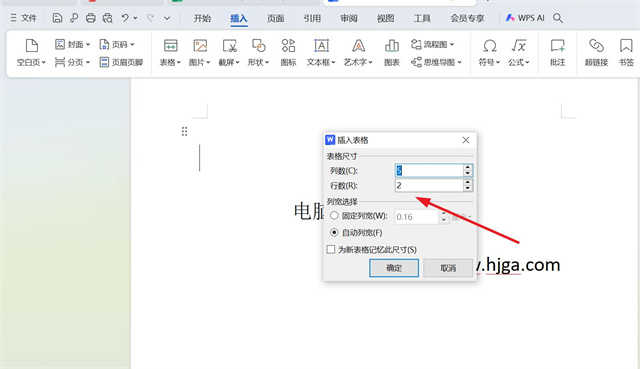Switch to the 引用 tab
Viewport: 640px width, 369px height.
[312, 18]
